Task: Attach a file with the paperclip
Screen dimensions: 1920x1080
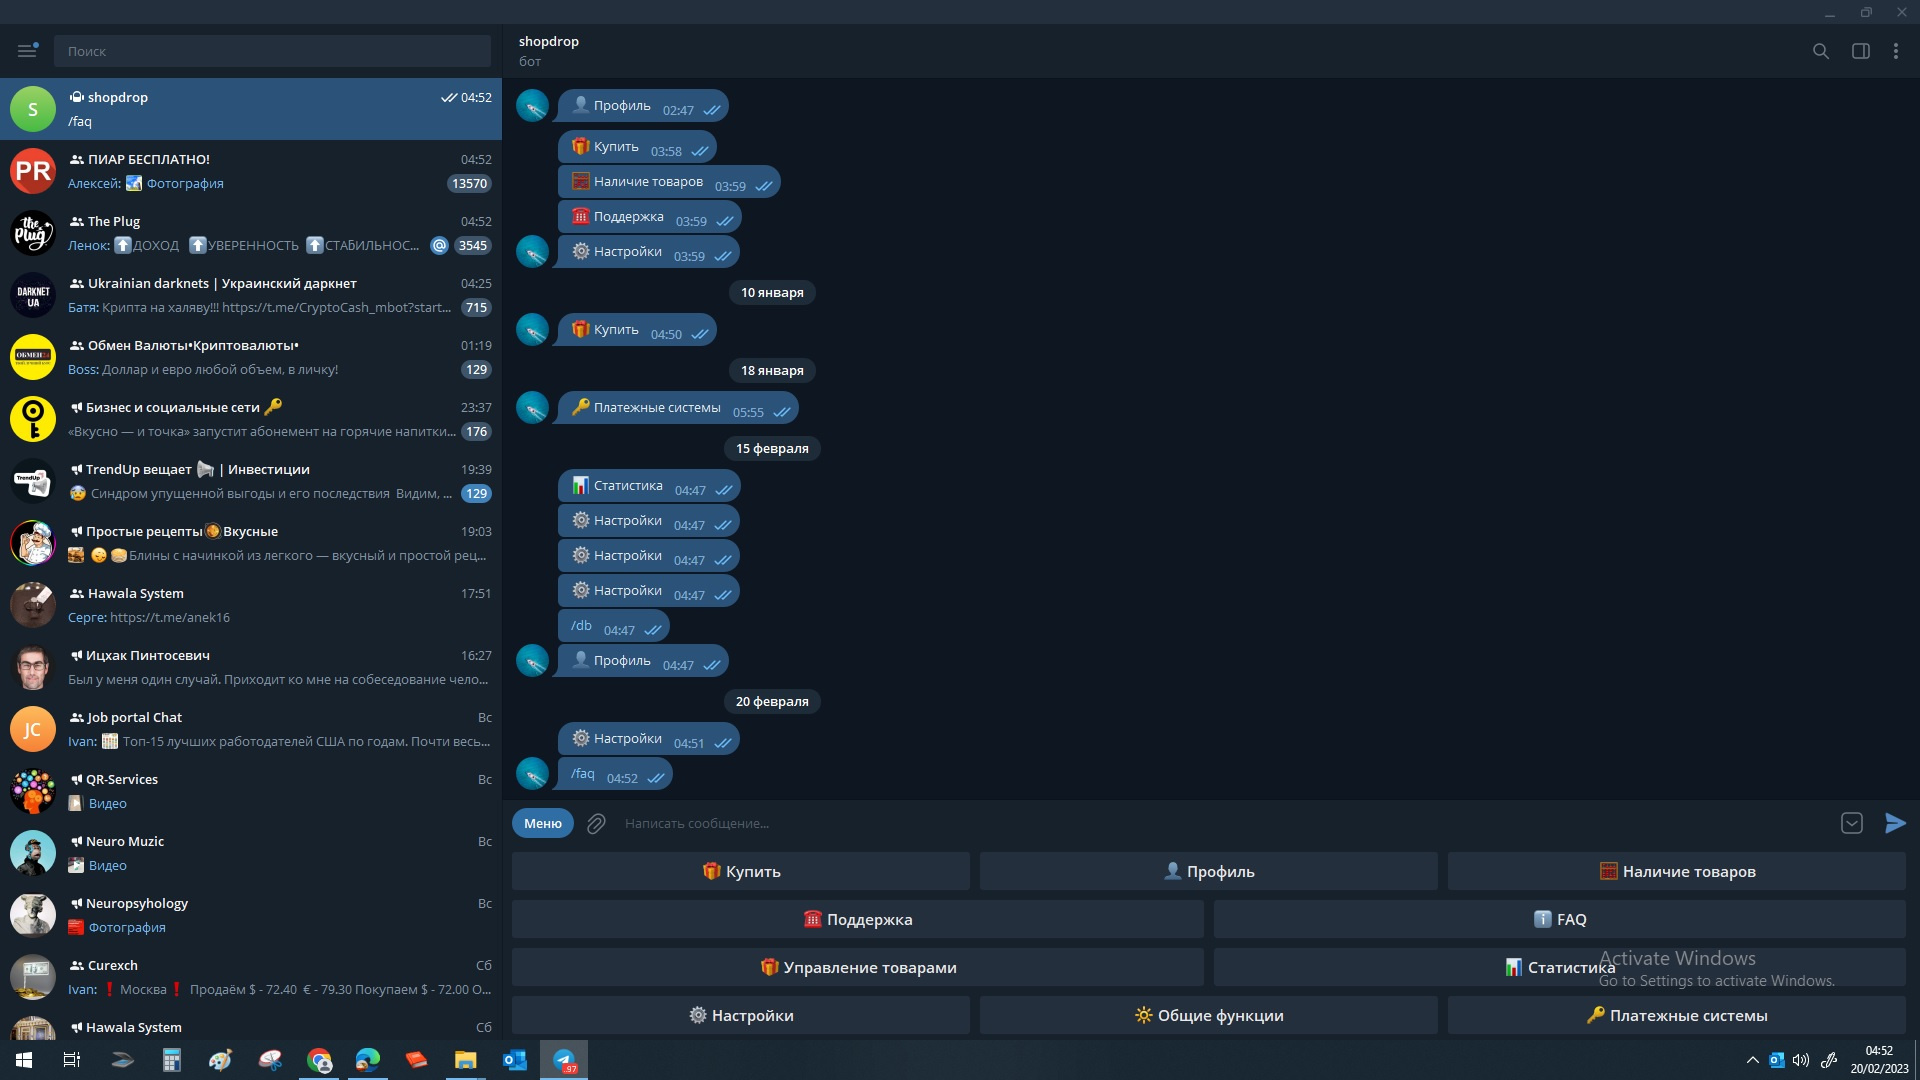Action: (596, 824)
